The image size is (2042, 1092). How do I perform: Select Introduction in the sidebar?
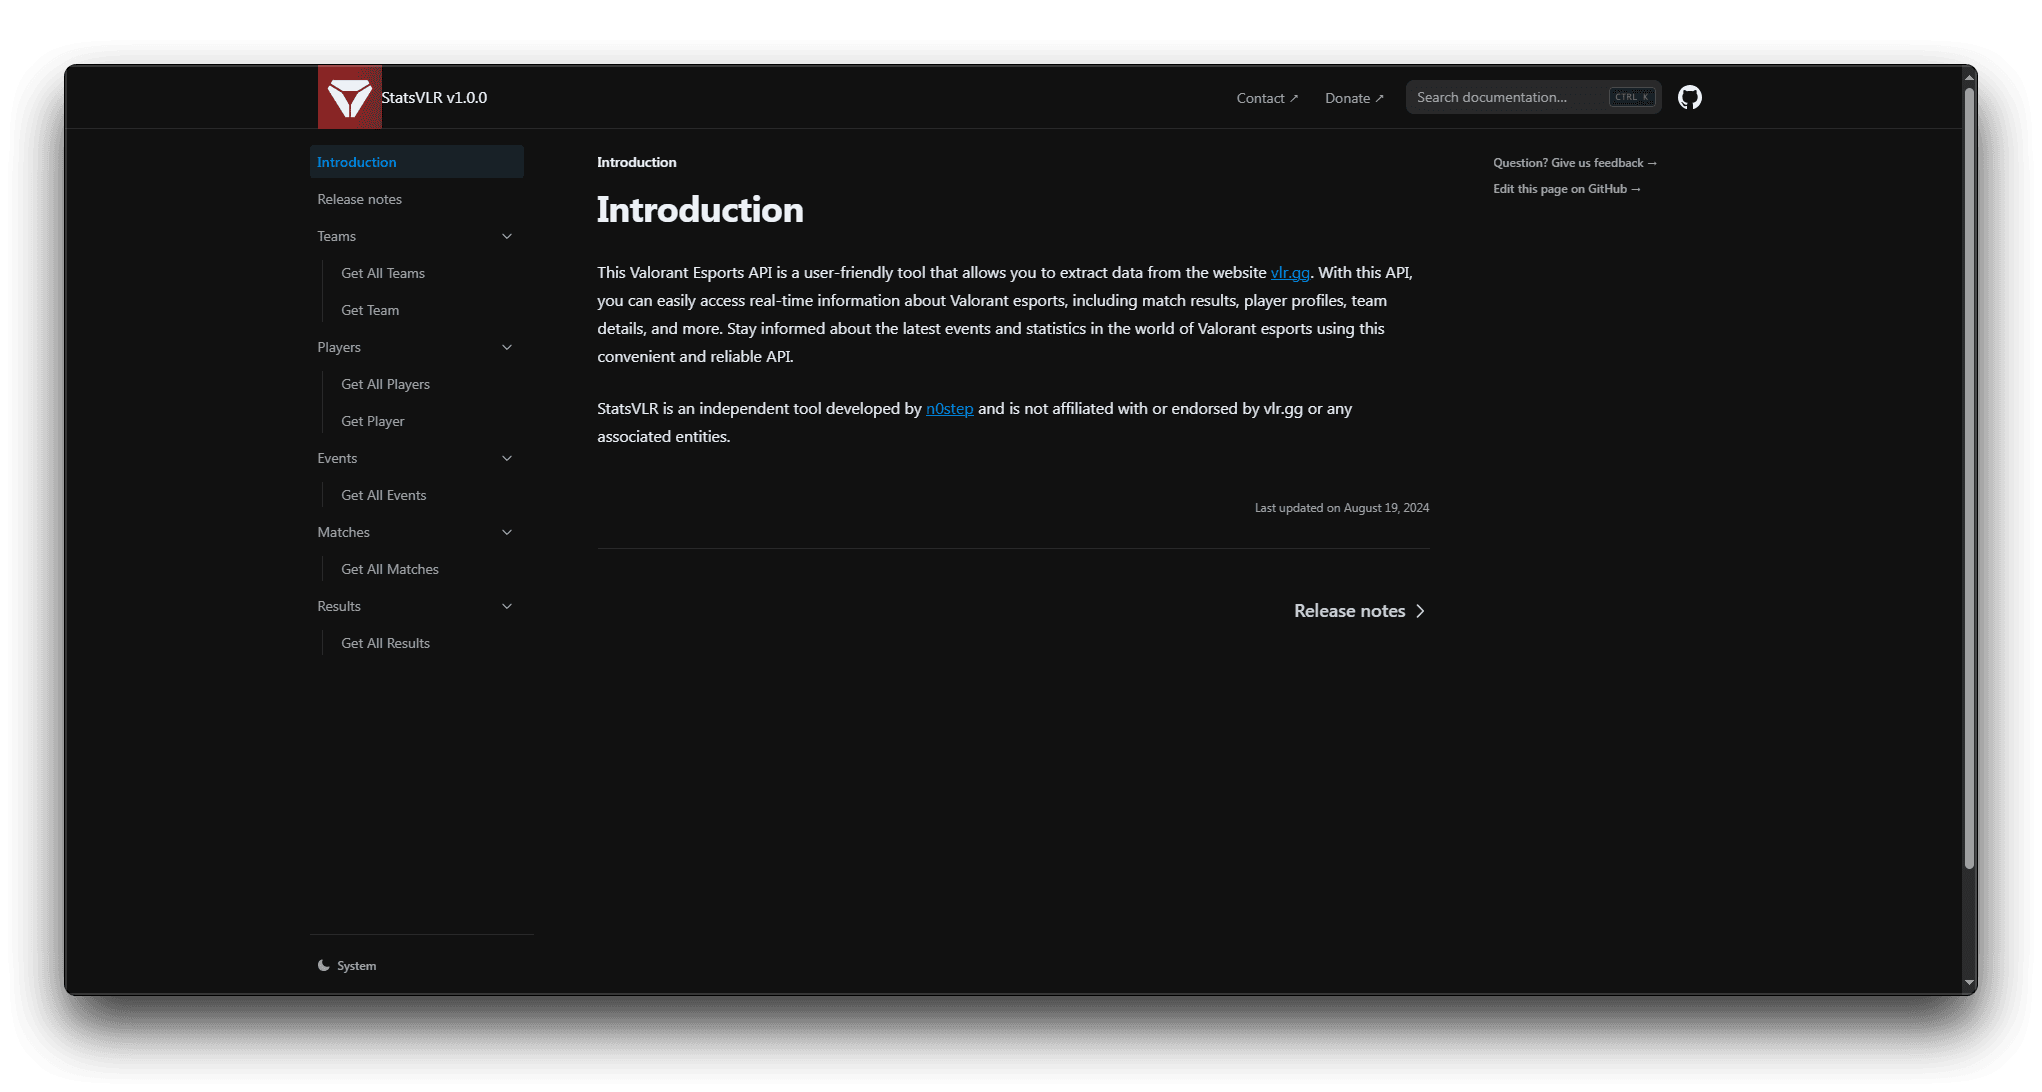point(417,162)
